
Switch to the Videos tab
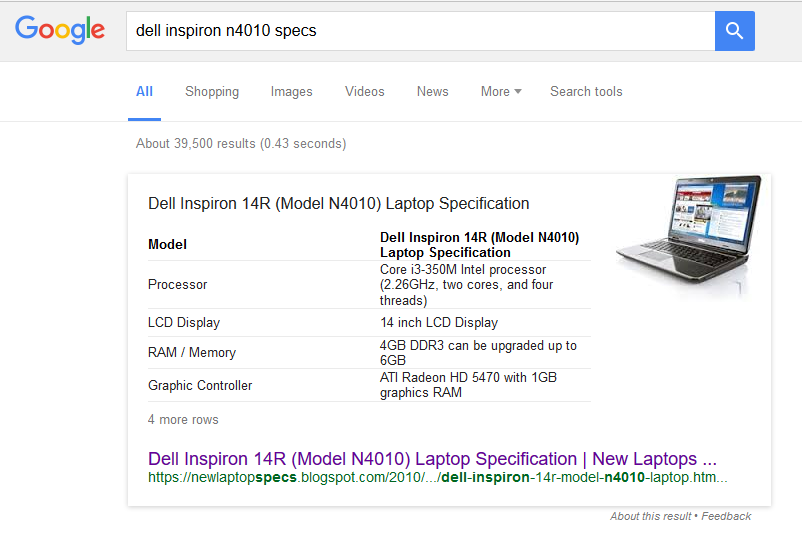click(x=365, y=92)
